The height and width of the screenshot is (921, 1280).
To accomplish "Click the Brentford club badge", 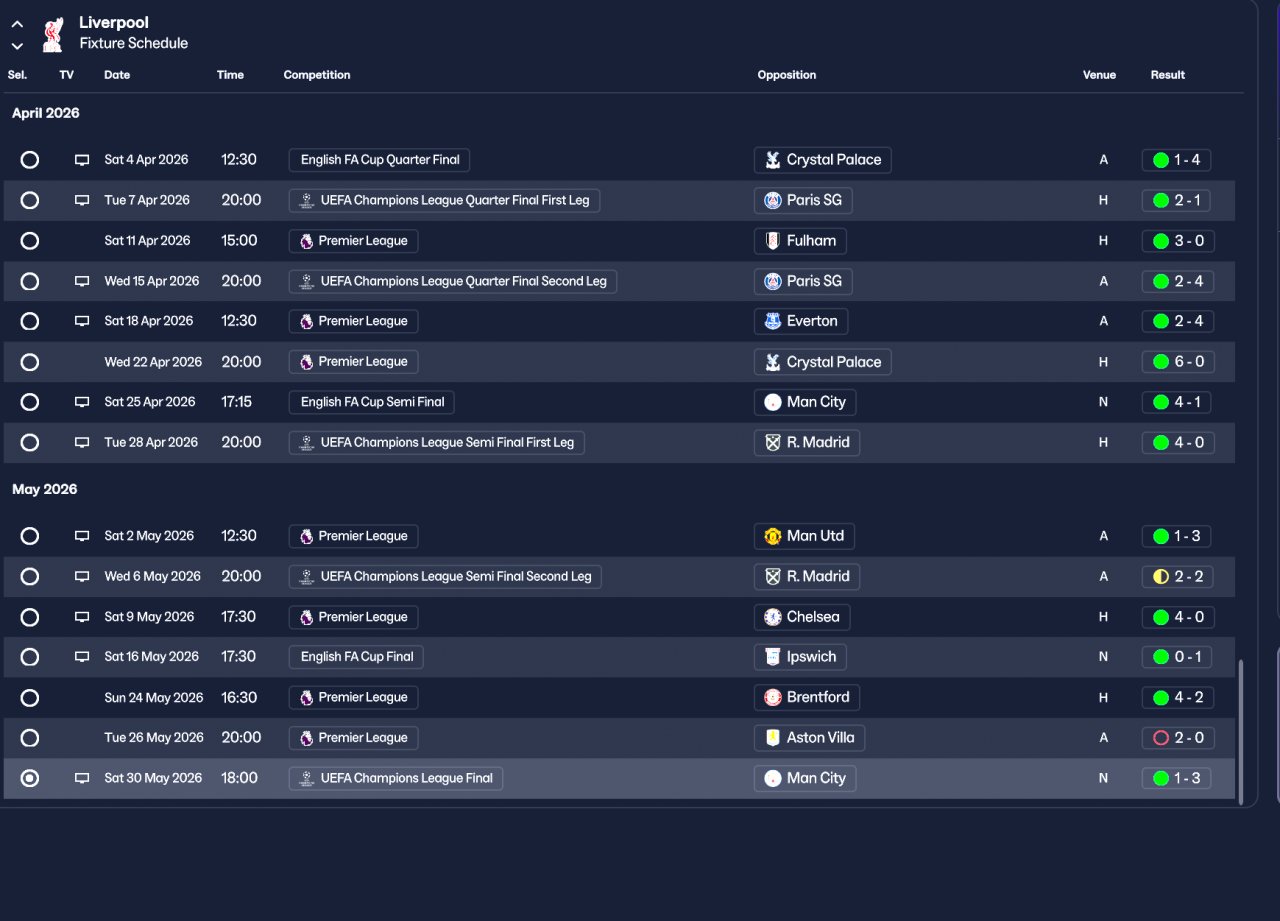I will tap(772, 697).
